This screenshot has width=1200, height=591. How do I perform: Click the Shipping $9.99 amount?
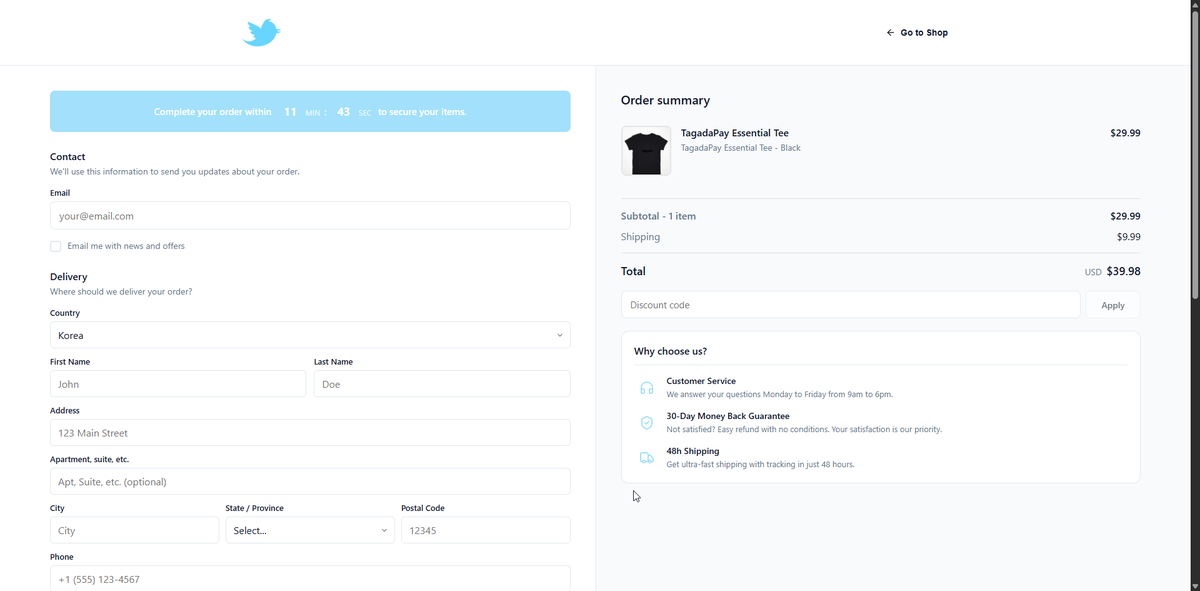(1129, 237)
